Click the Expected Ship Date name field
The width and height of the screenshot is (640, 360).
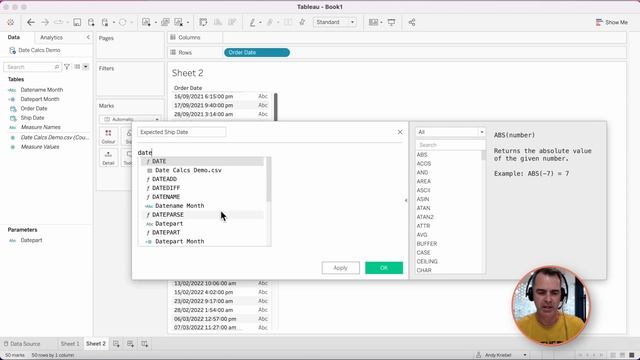pyautogui.click(x=182, y=132)
